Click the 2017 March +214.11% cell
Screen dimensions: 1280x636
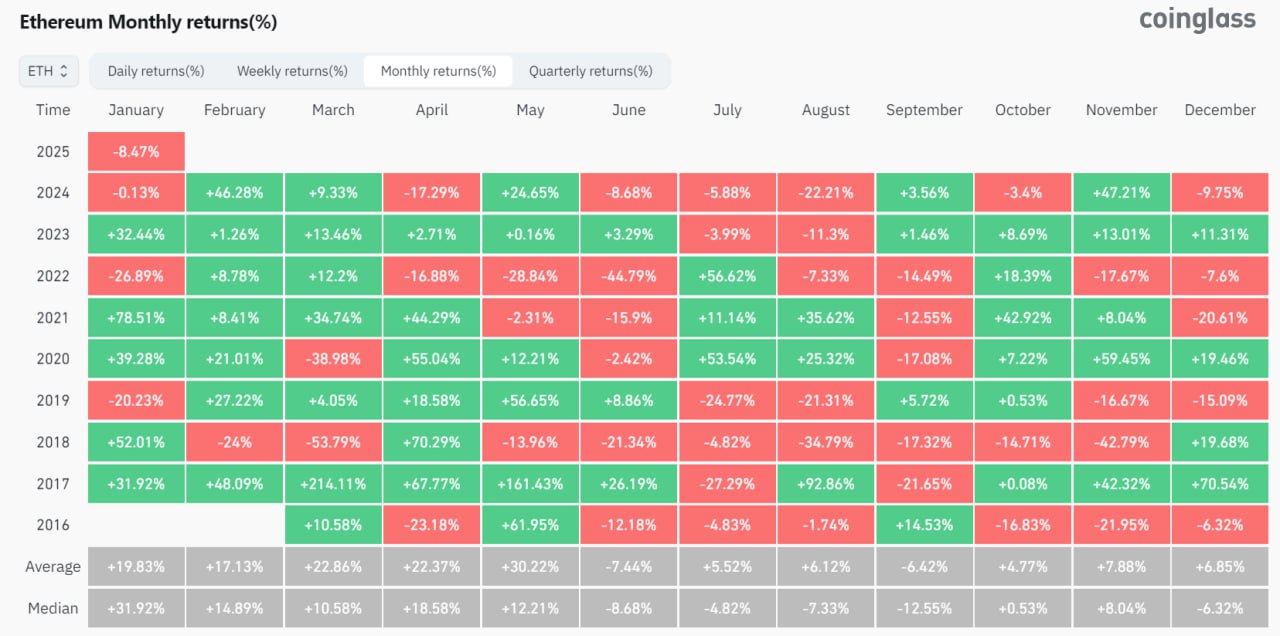333,483
